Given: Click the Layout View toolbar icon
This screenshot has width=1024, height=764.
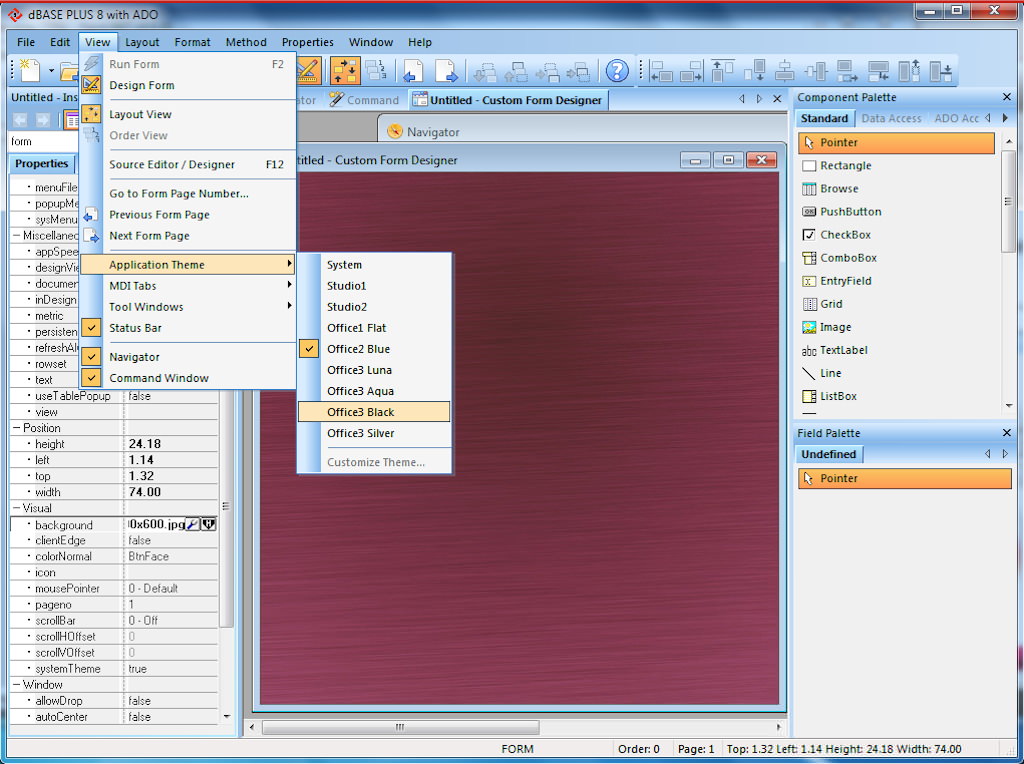Looking at the screenshot, I should 345,71.
